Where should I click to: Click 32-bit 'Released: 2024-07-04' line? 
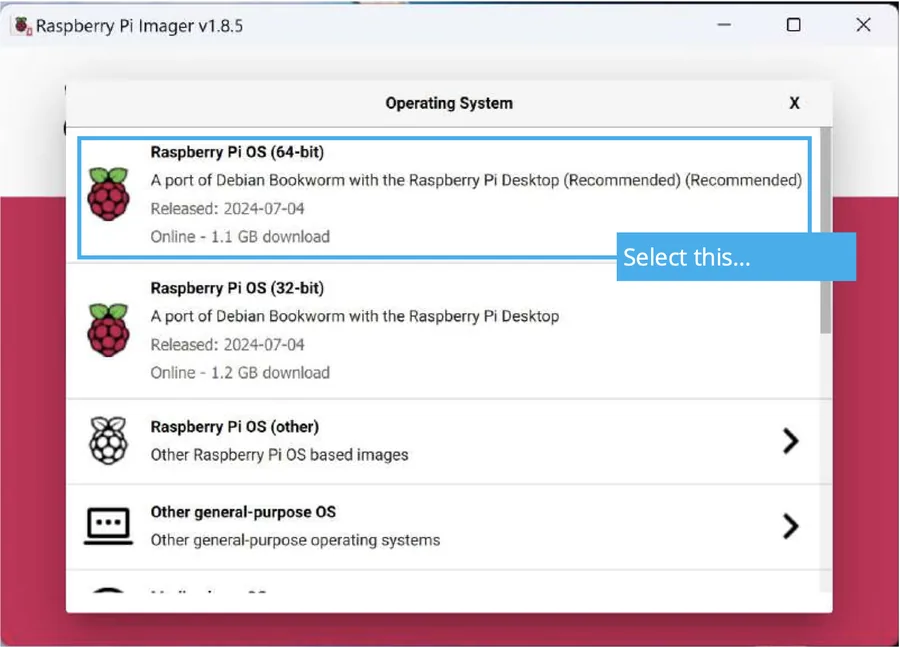pyautogui.click(x=227, y=344)
